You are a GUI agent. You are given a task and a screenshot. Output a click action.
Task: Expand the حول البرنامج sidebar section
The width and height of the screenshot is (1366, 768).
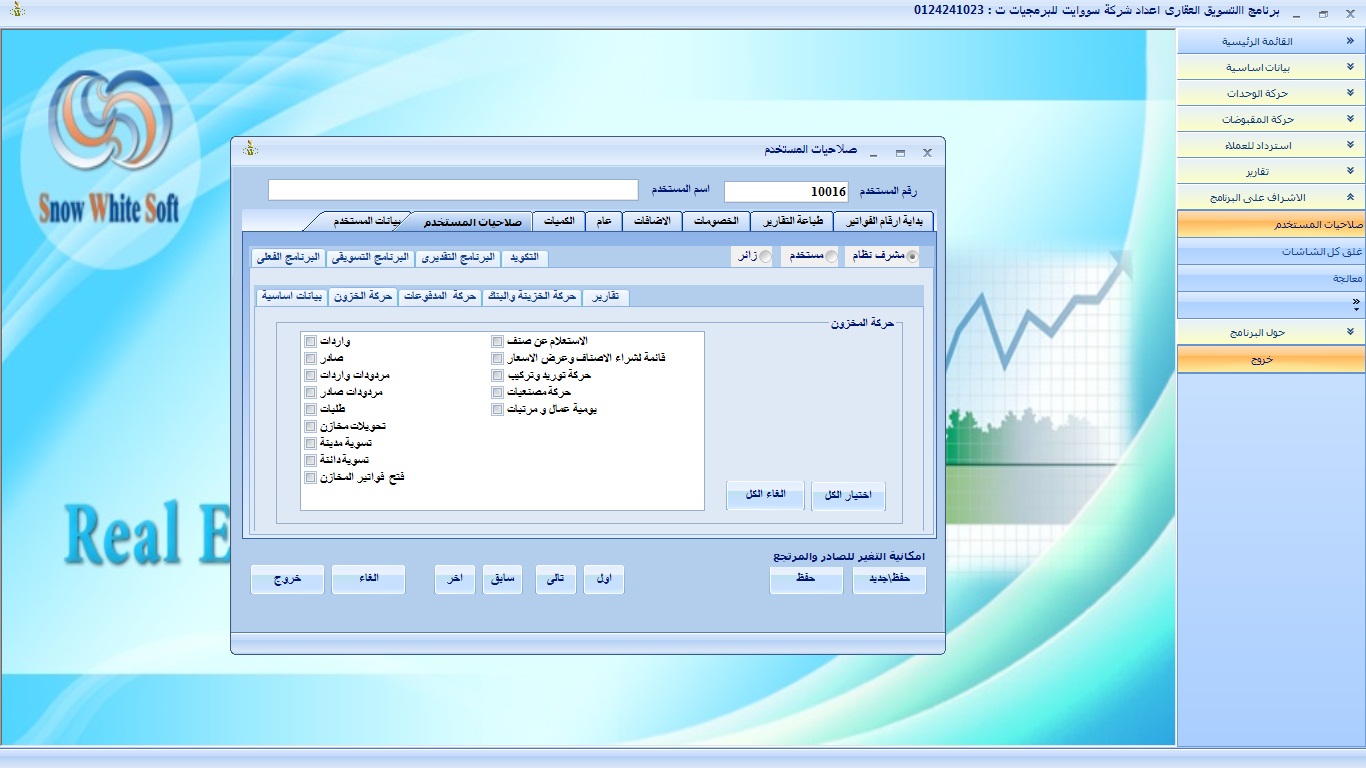tap(1270, 332)
